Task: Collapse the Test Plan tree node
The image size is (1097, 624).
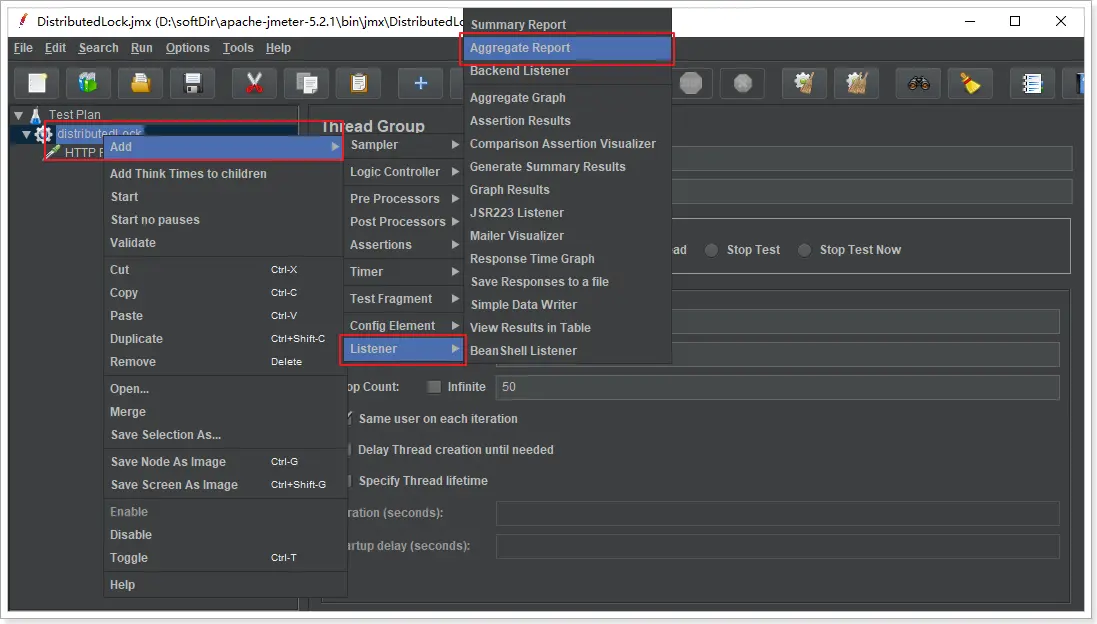Action: pyautogui.click(x=19, y=115)
